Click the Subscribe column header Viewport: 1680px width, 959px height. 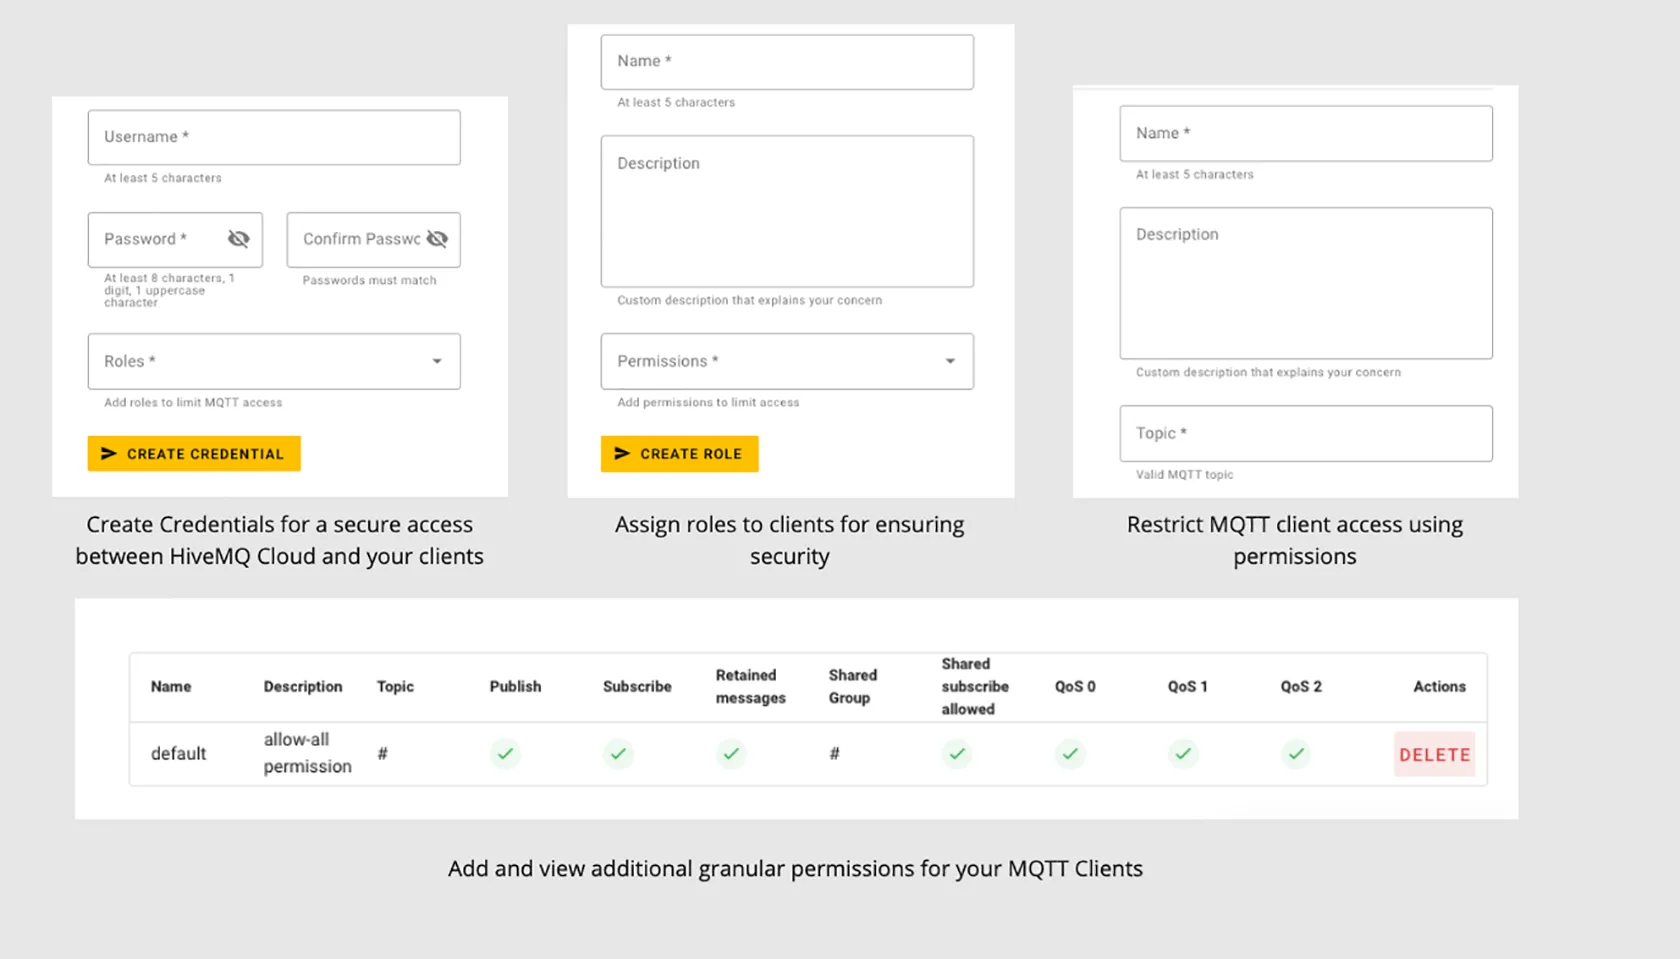(x=637, y=686)
